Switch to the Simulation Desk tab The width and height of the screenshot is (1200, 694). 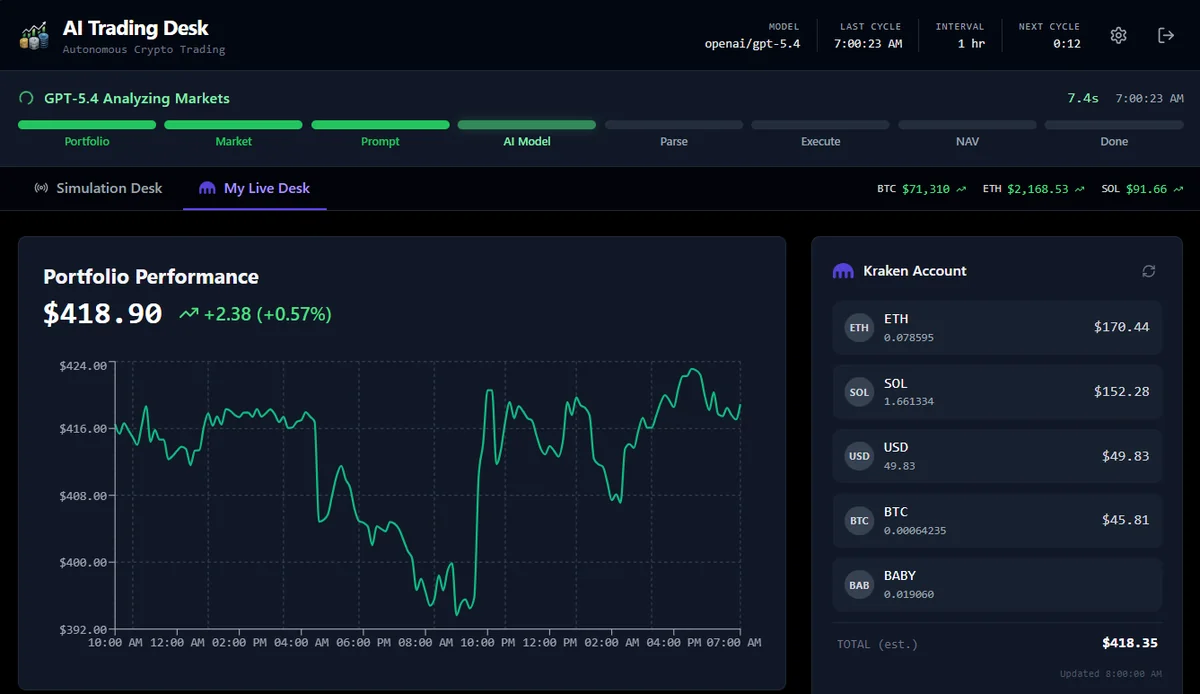(98, 188)
